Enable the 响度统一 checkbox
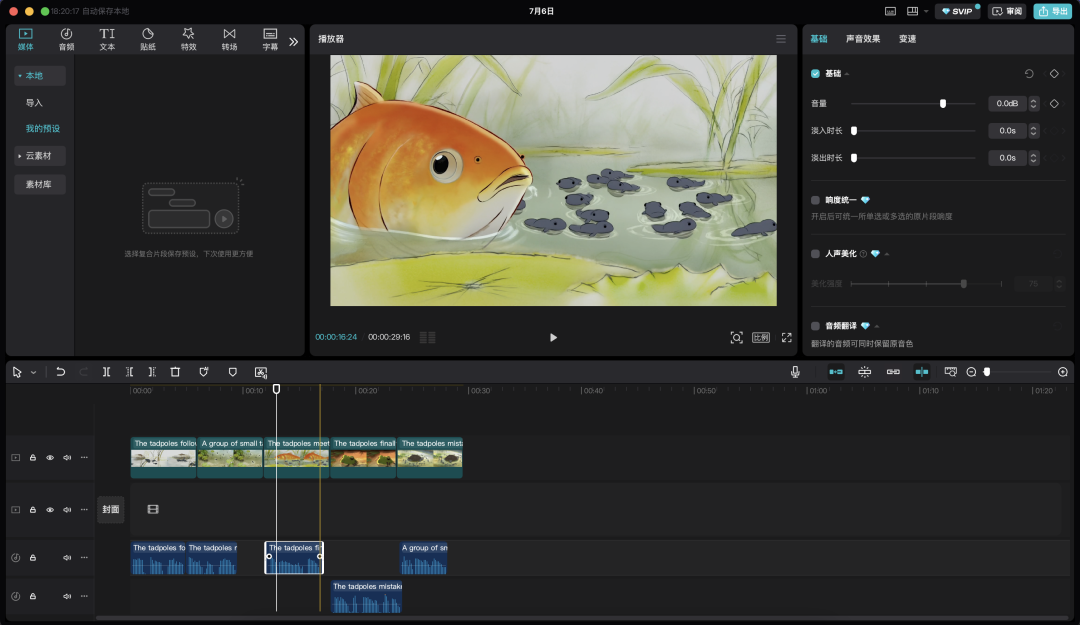Viewport: 1080px width, 625px height. pos(816,201)
